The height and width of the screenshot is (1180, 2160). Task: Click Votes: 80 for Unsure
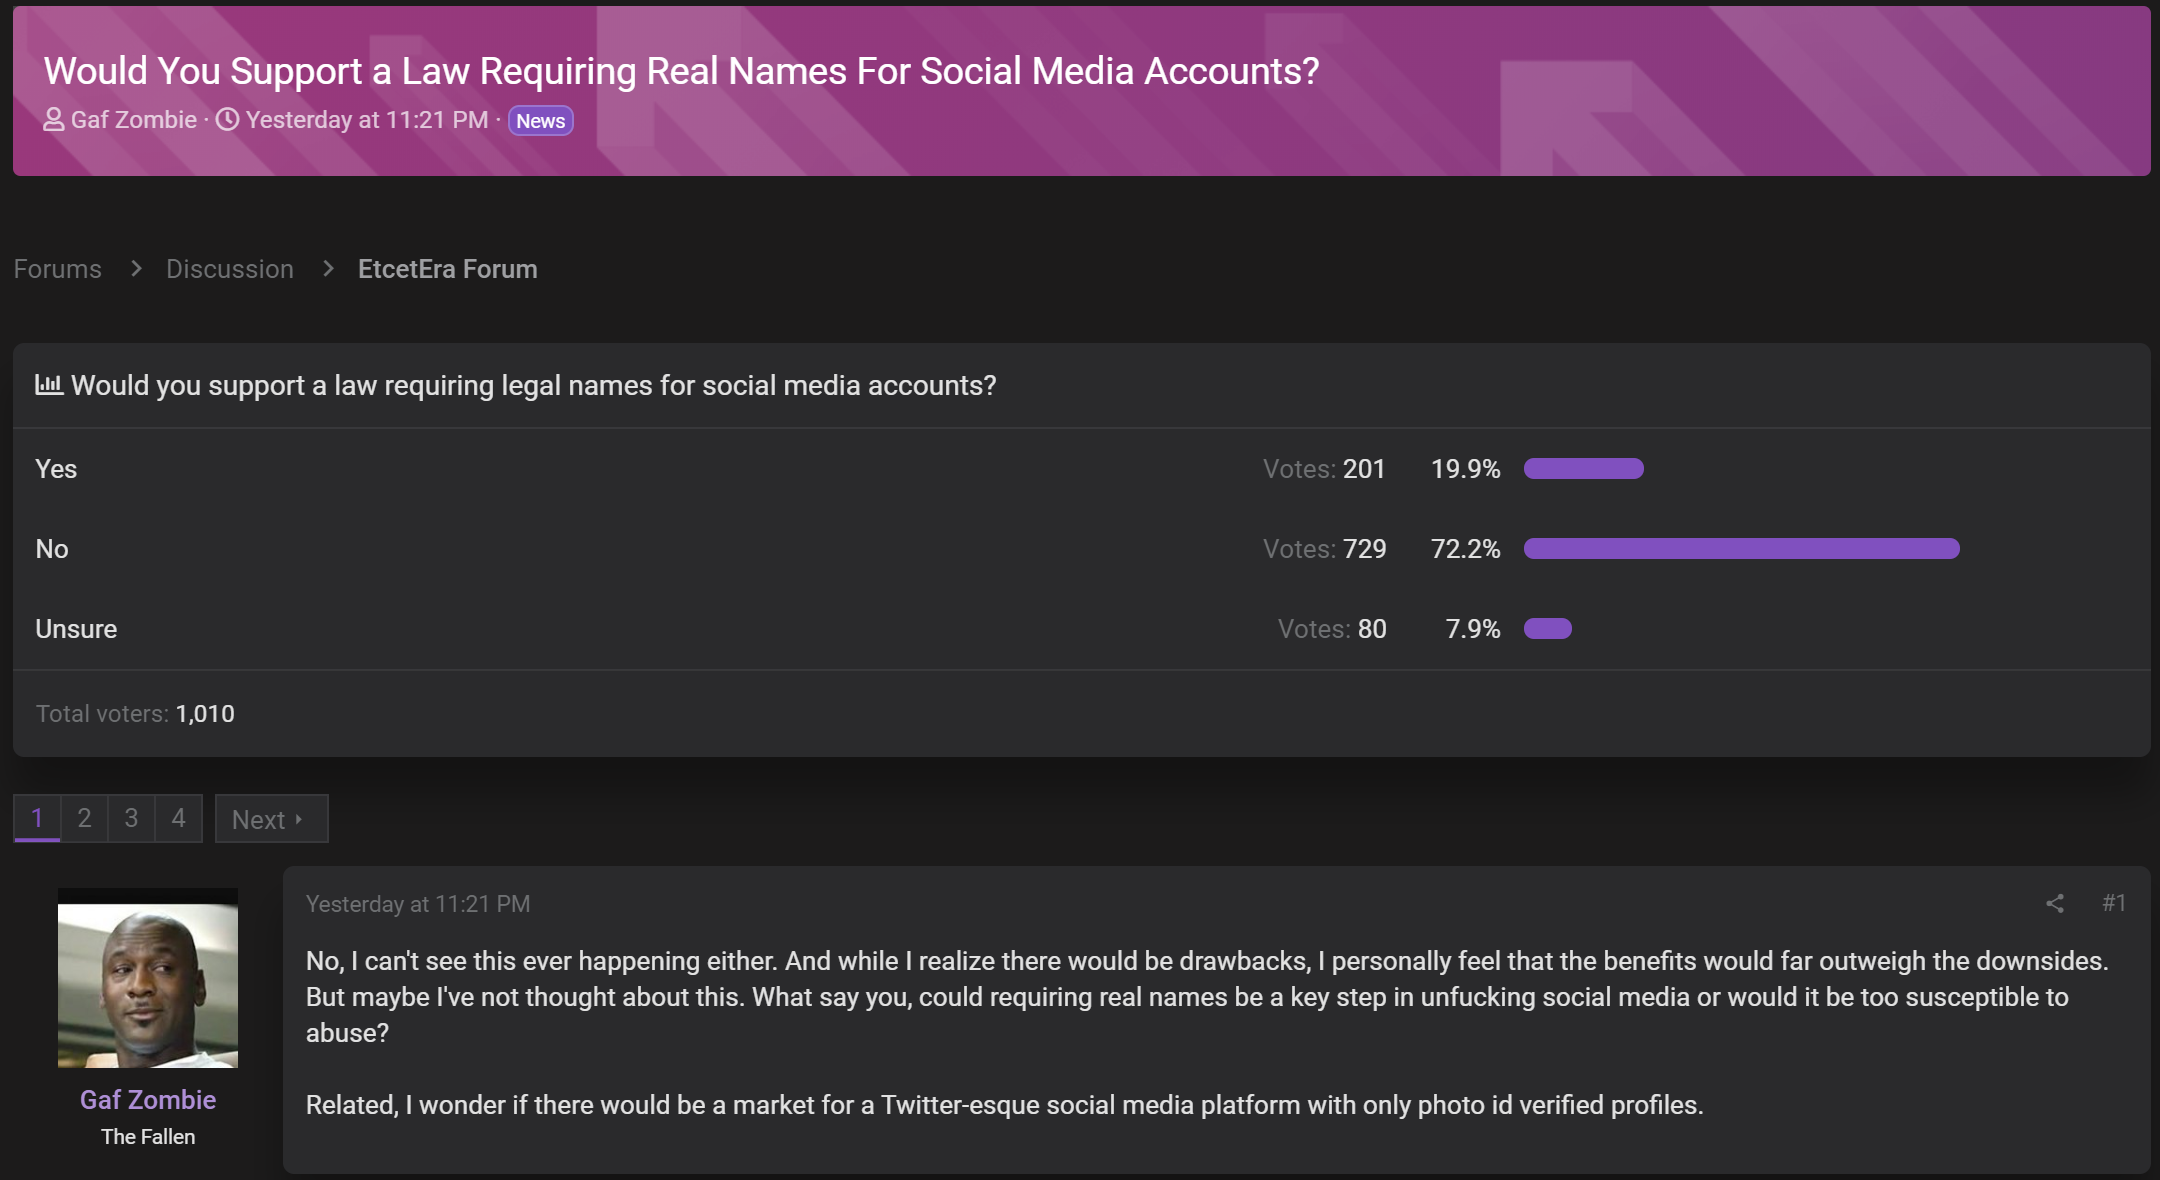pos(1332,629)
